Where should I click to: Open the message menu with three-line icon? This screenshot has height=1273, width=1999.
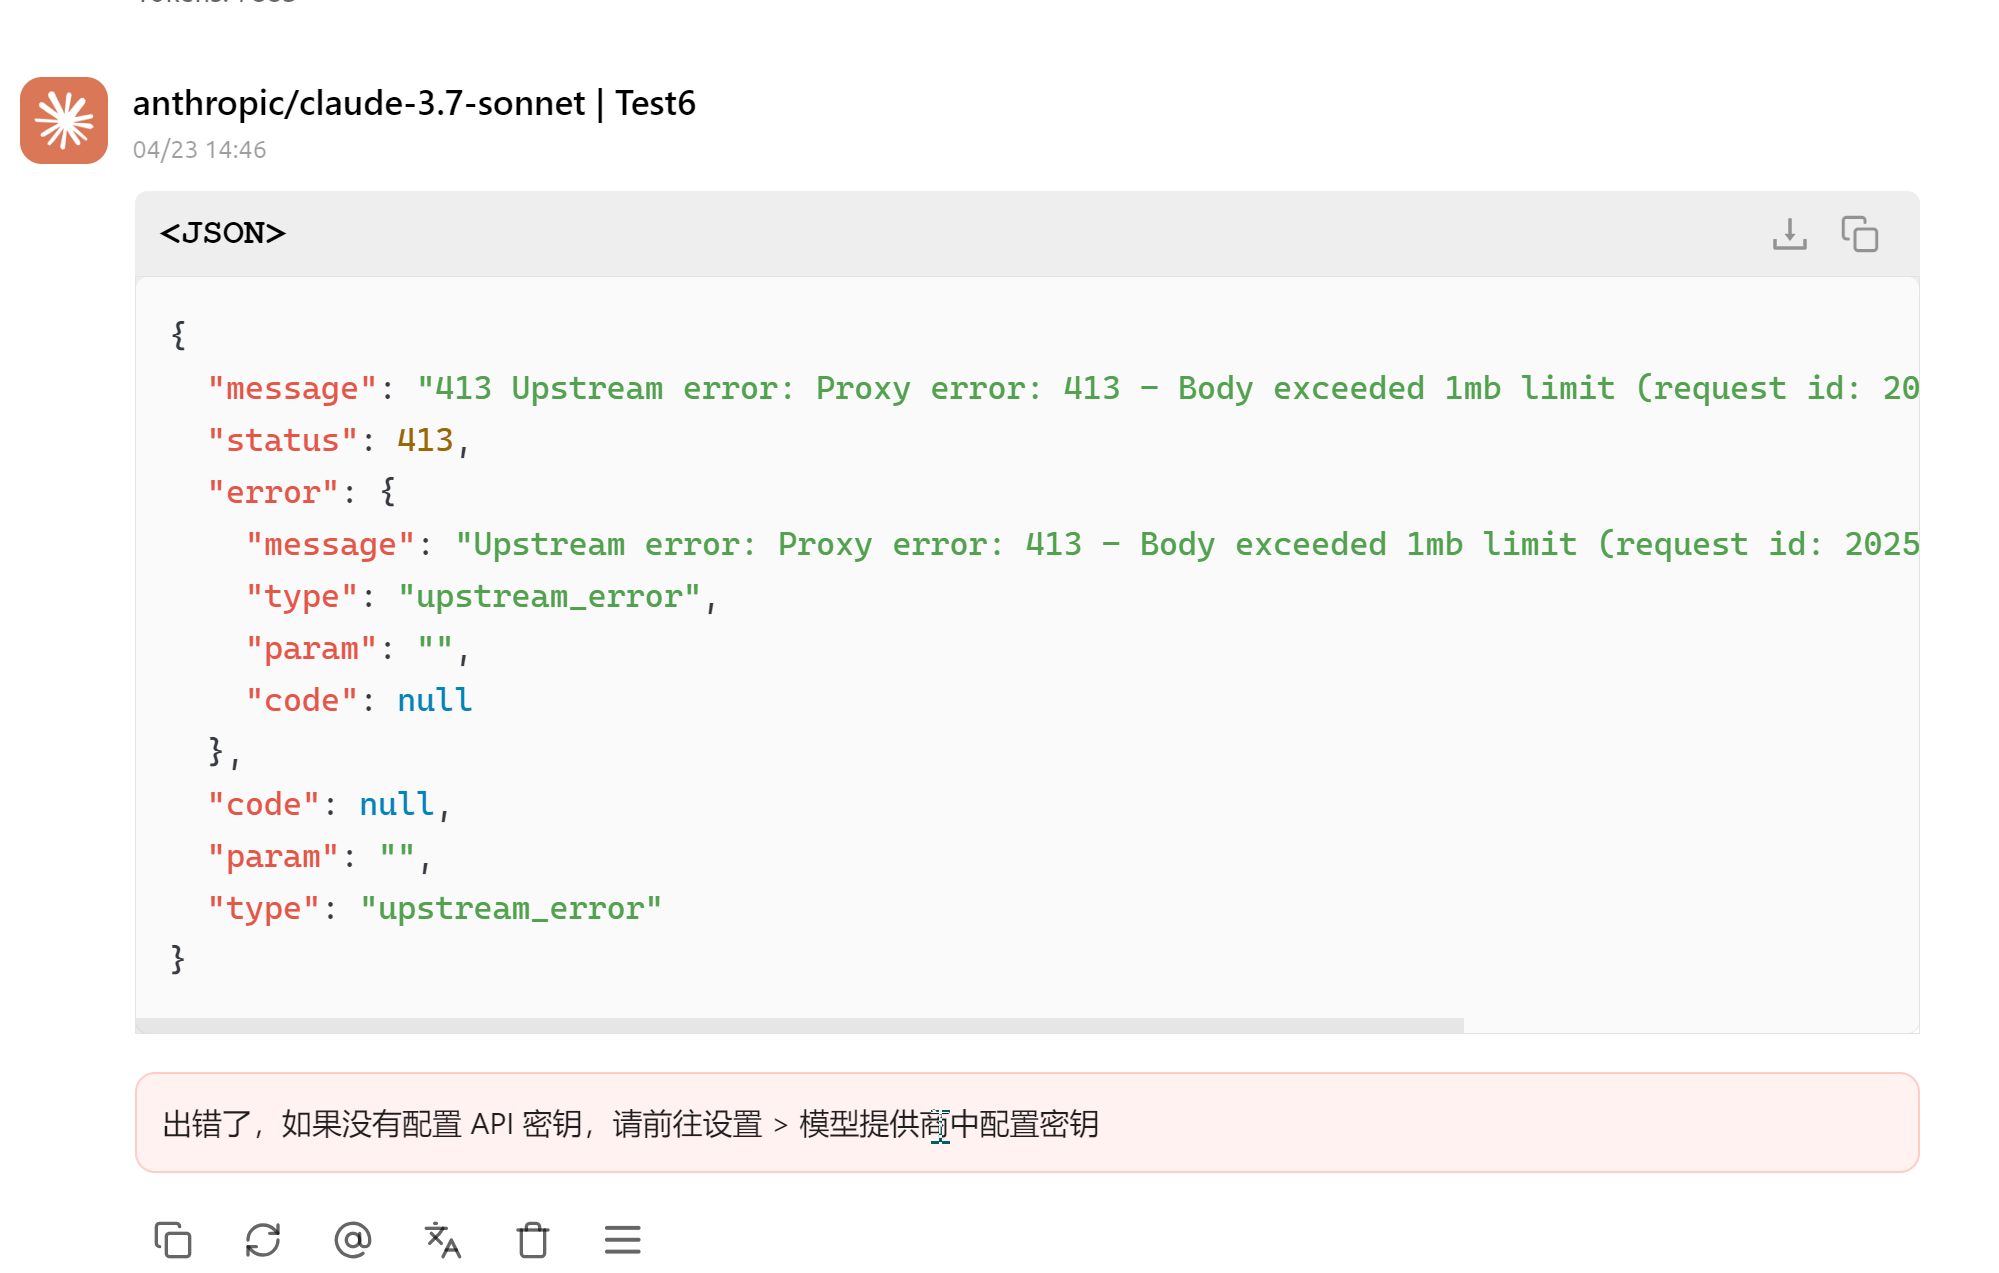point(622,1240)
